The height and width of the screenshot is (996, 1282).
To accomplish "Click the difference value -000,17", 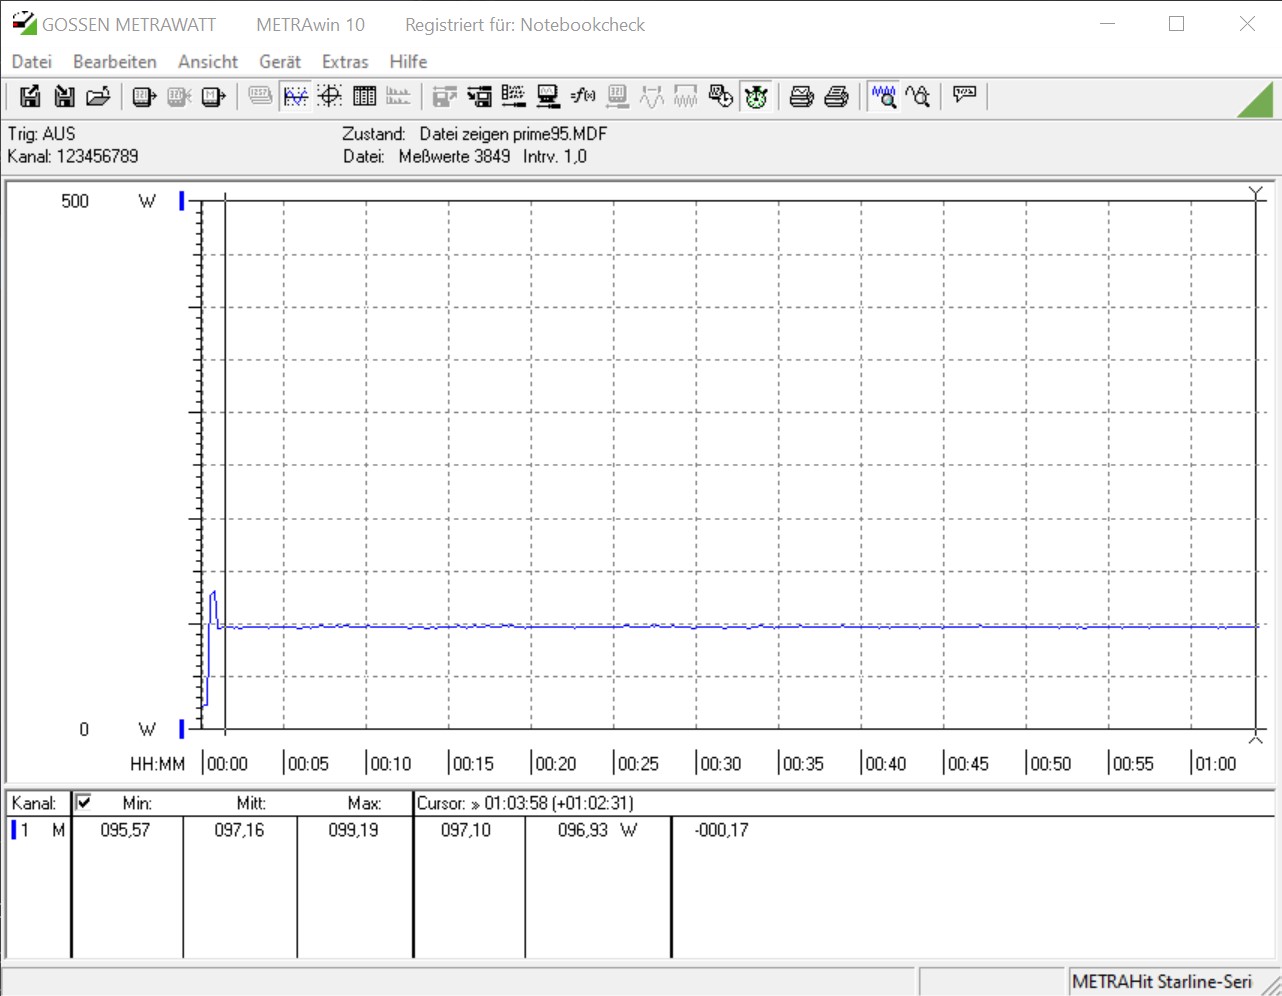I will [x=722, y=830].
